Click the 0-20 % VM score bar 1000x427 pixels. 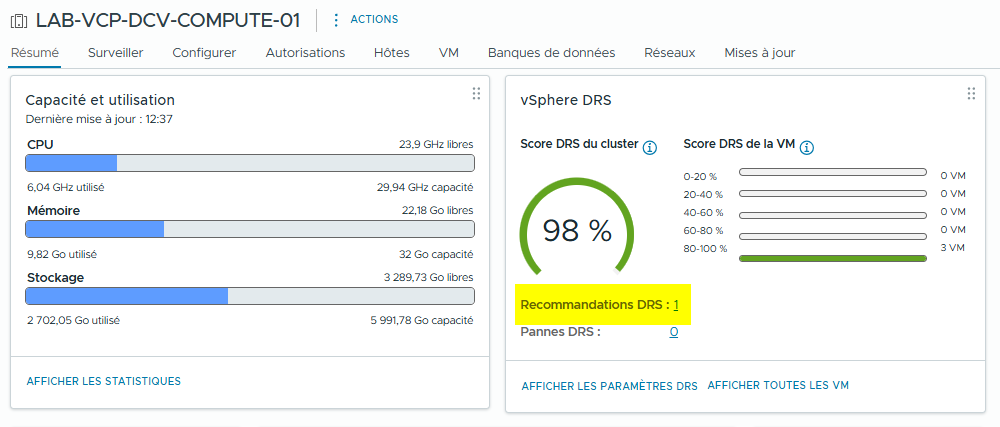pyautogui.click(x=832, y=172)
